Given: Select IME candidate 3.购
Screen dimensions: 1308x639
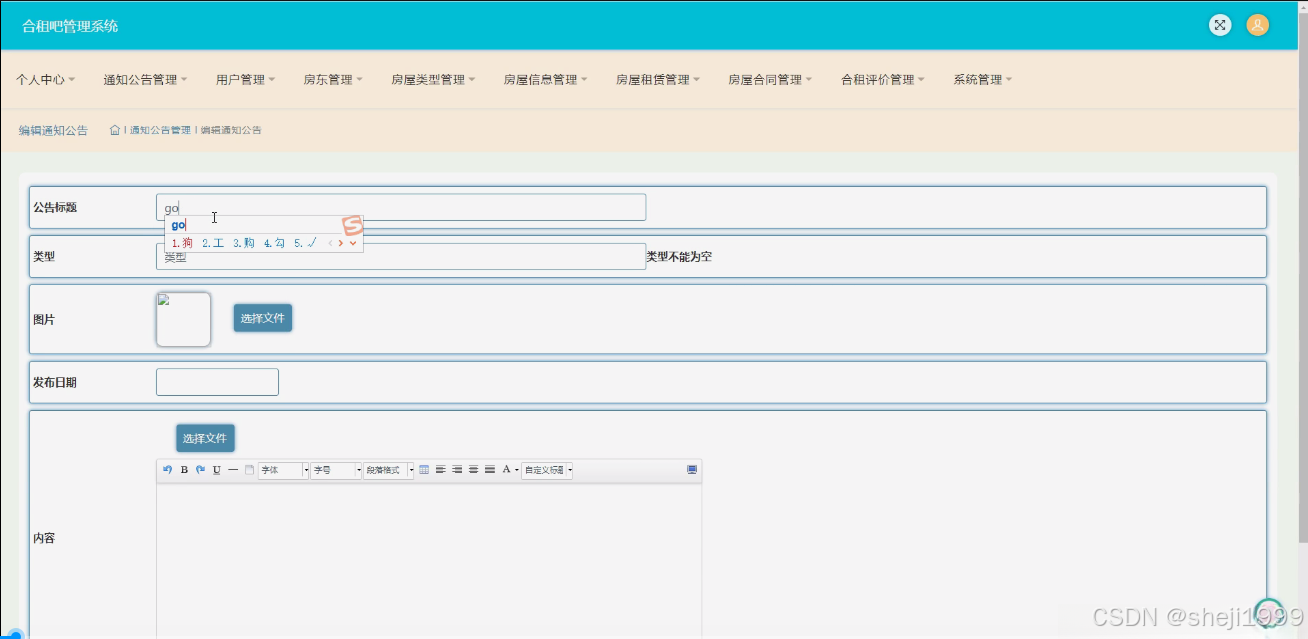Looking at the screenshot, I should click(244, 243).
